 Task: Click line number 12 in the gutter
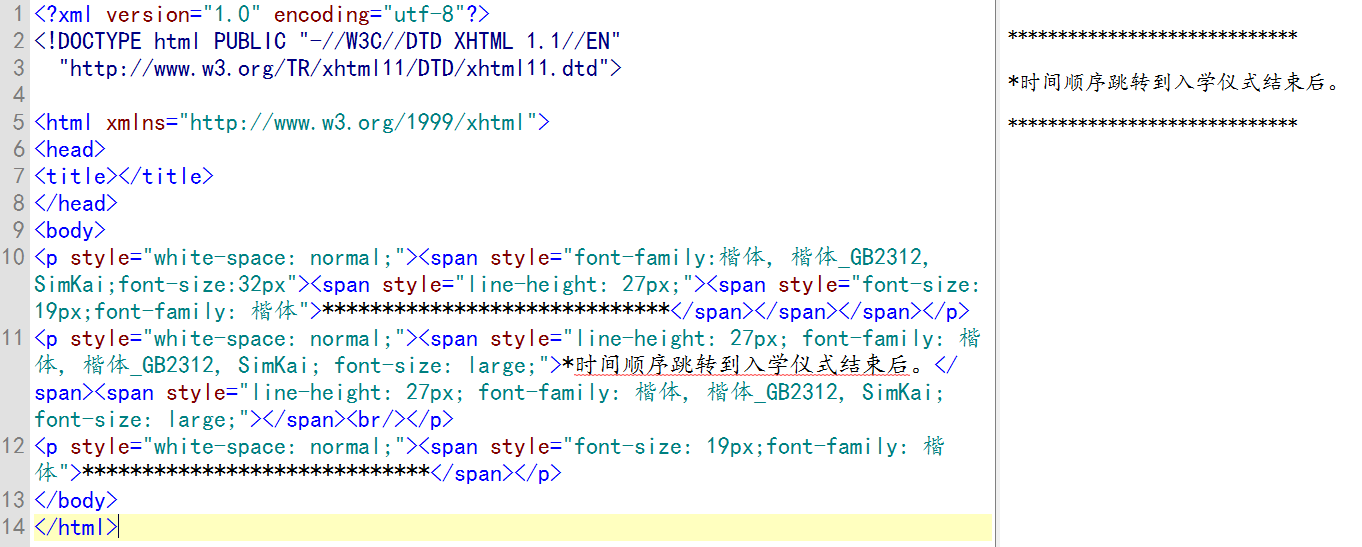pos(14,447)
